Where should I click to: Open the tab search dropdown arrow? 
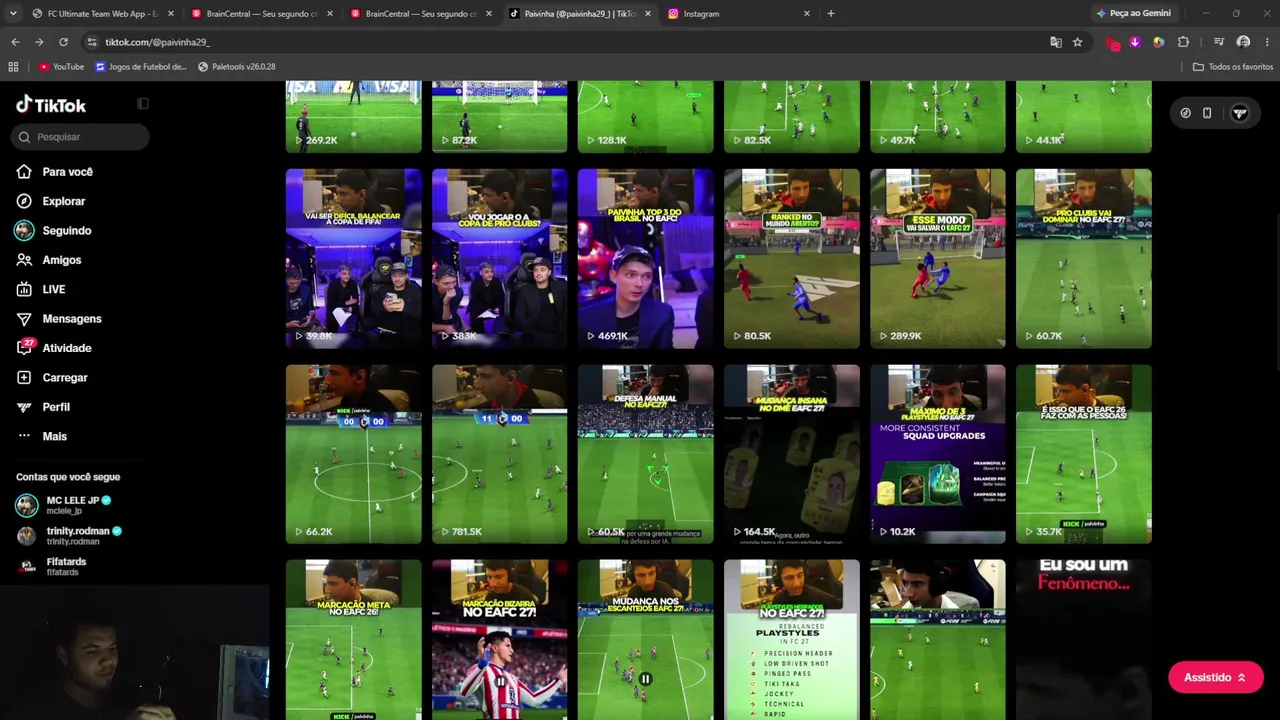13,14
